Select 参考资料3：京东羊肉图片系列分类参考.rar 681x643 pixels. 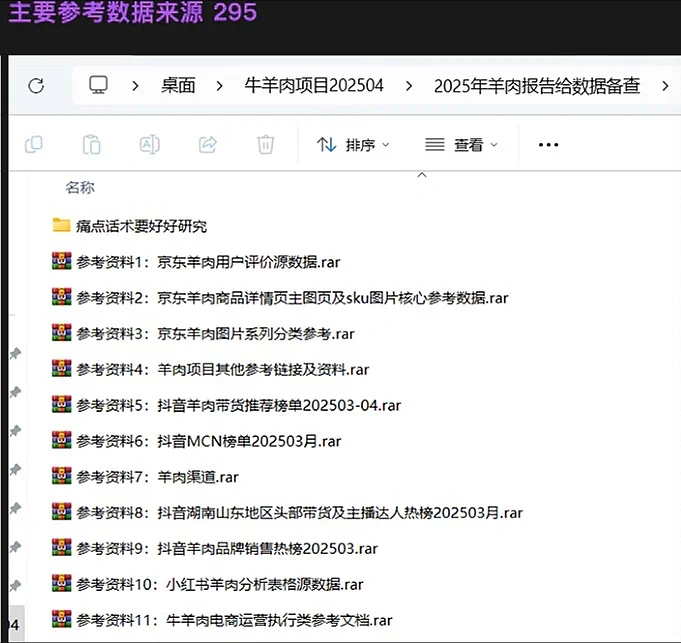(x=215, y=334)
